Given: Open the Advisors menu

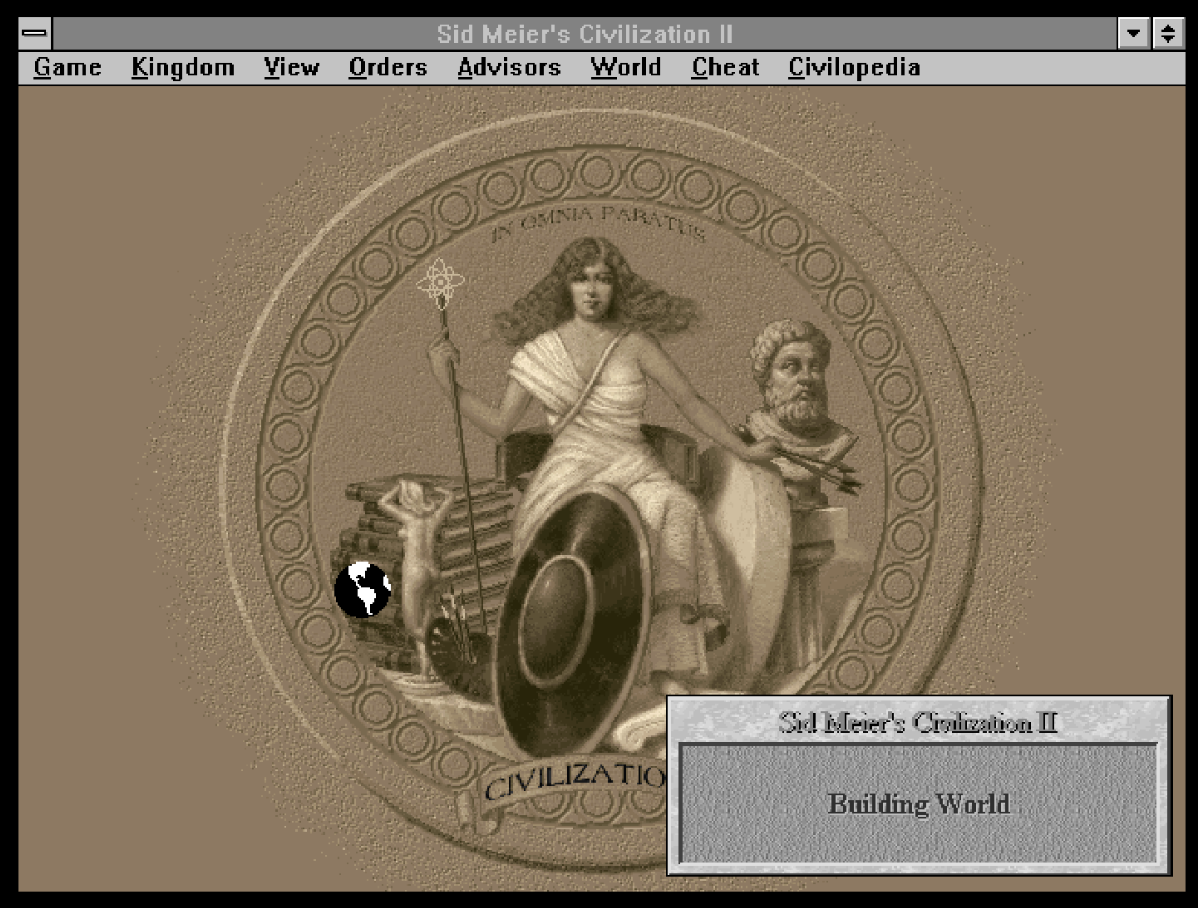Looking at the screenshot, I should click(x=509, y=68).
